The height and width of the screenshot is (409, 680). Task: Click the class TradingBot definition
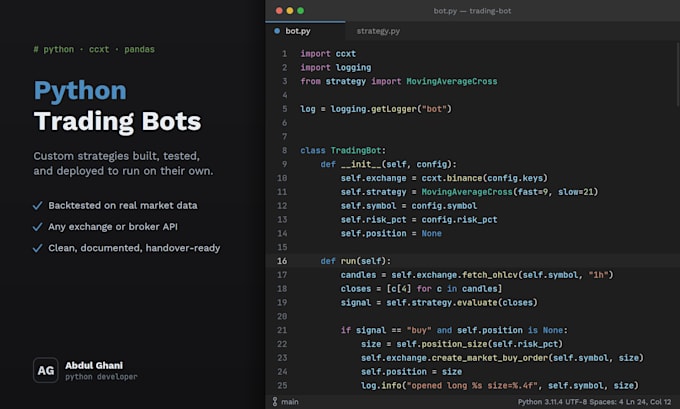tap(343, 150)
